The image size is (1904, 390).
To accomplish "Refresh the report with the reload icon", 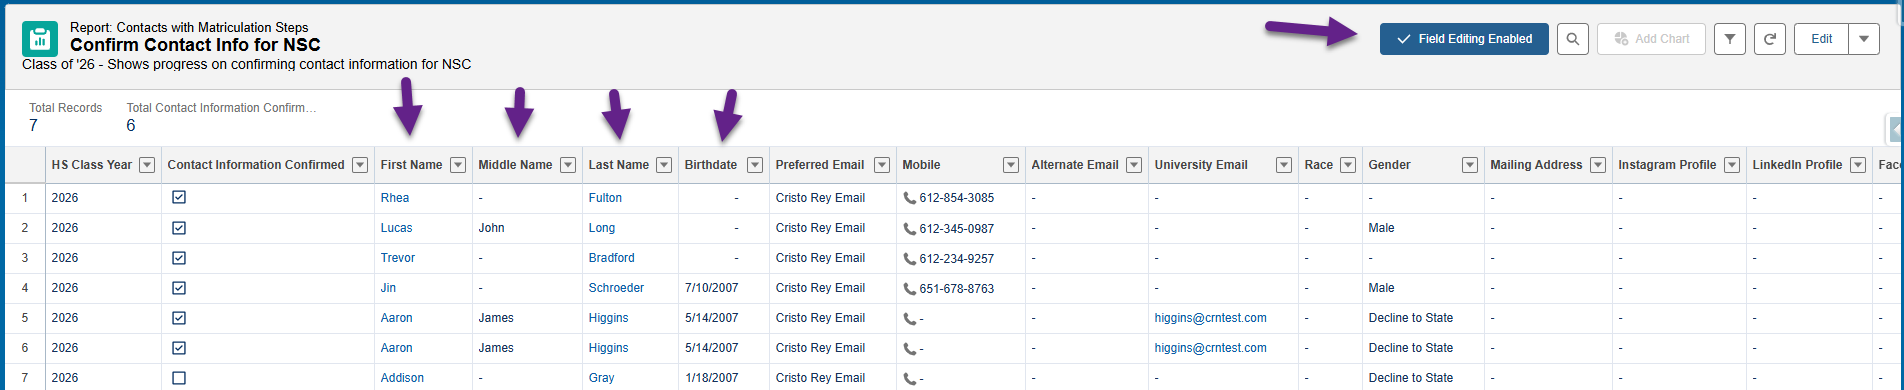I will click(1770, 39).
